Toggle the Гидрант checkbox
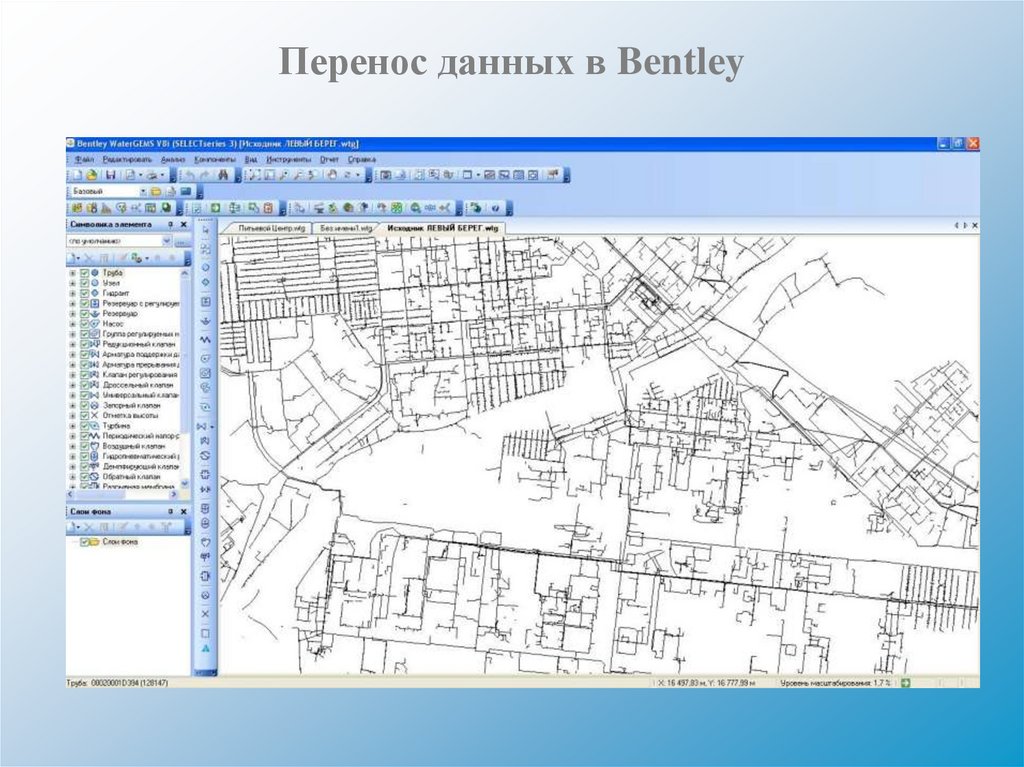Screen dimensions: 1024x767 tap(84, 293)
